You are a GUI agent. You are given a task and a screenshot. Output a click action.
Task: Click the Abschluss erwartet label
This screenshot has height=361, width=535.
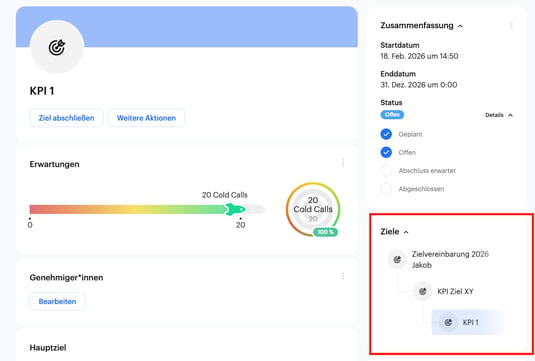click(427, 171)
